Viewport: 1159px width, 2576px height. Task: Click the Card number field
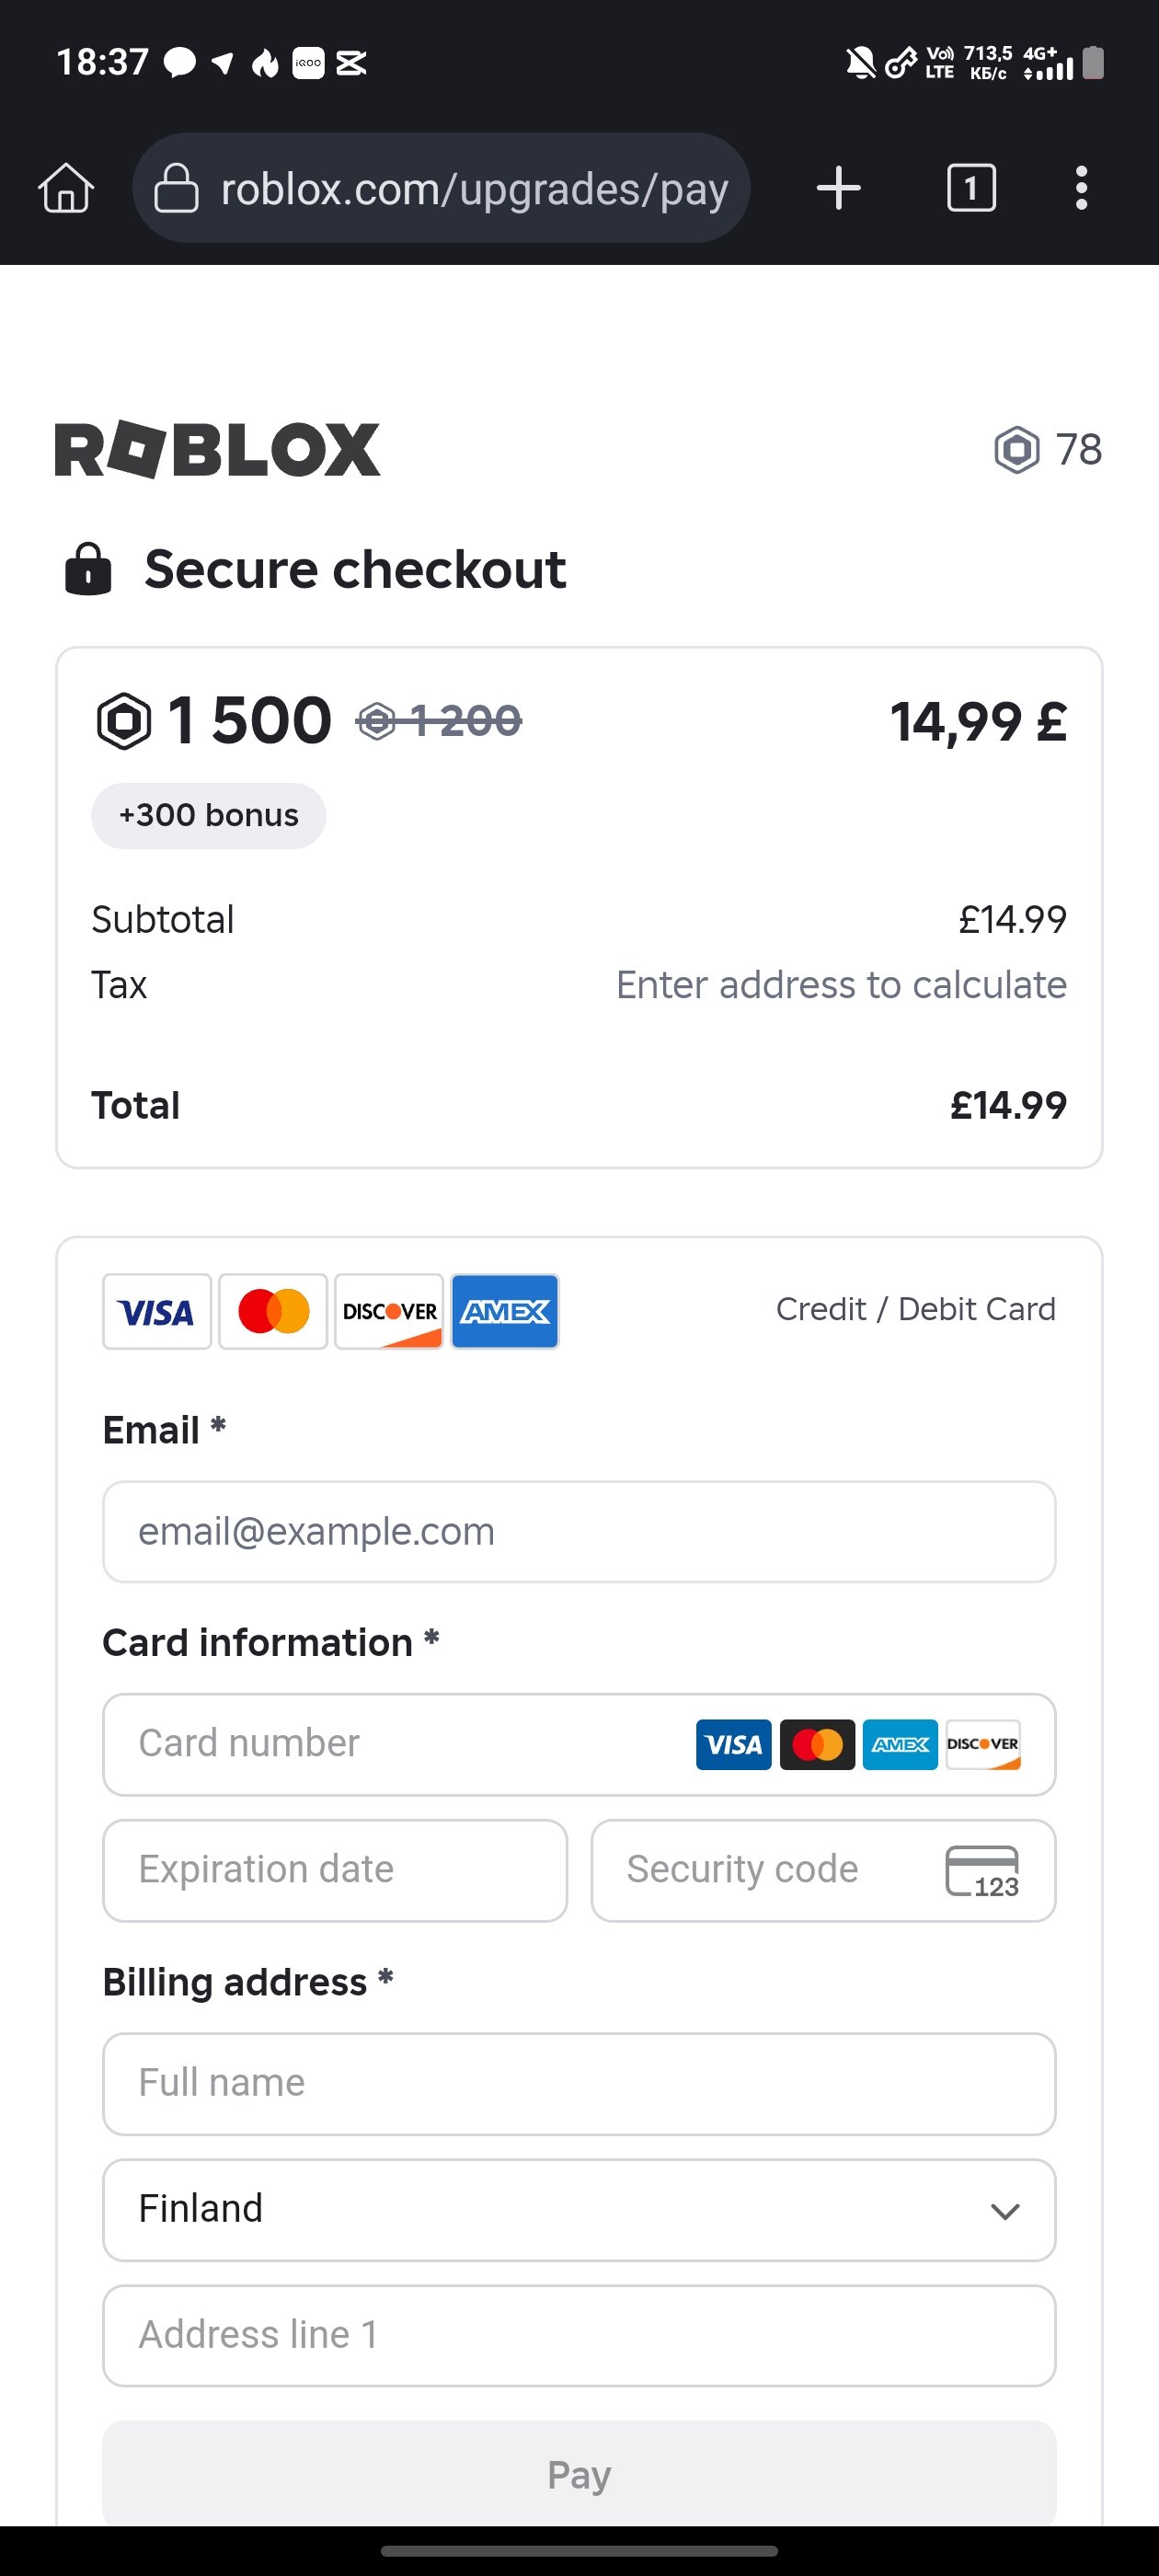click(x=579, y=1745)
